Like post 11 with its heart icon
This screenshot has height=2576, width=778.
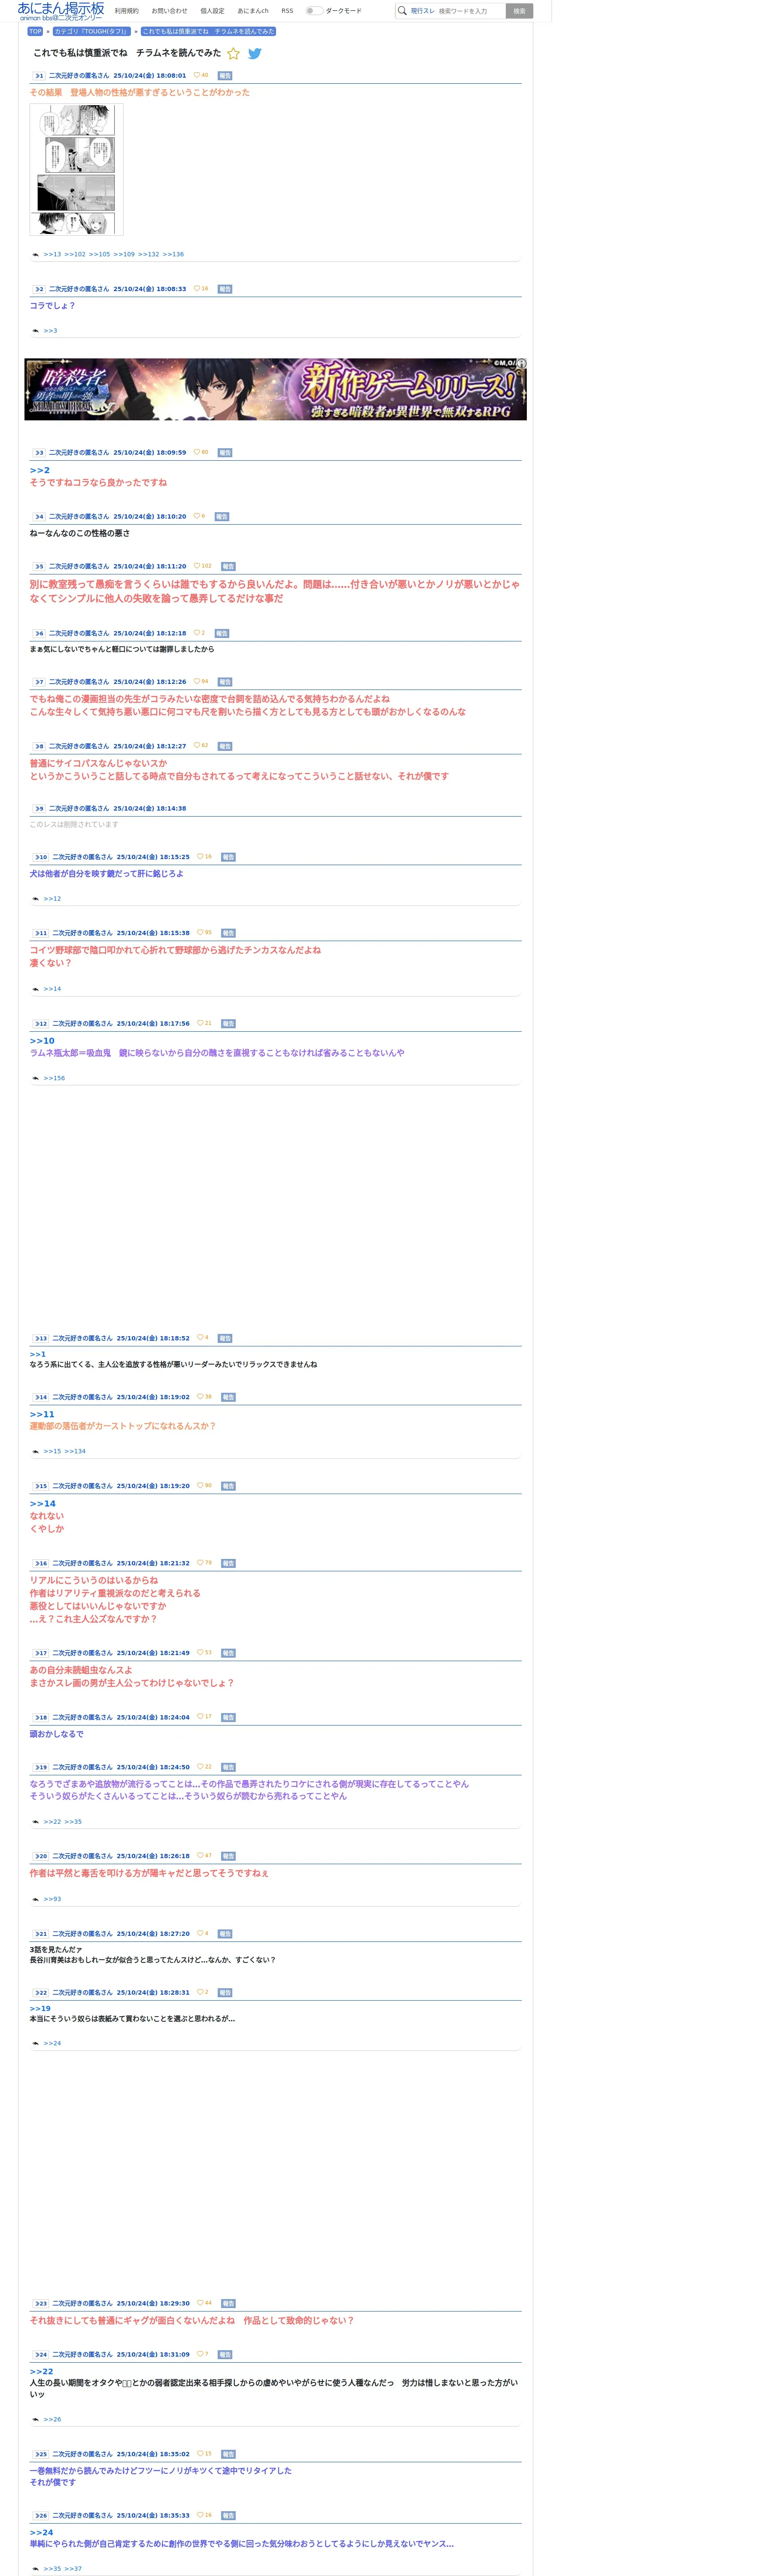(200, 933)
